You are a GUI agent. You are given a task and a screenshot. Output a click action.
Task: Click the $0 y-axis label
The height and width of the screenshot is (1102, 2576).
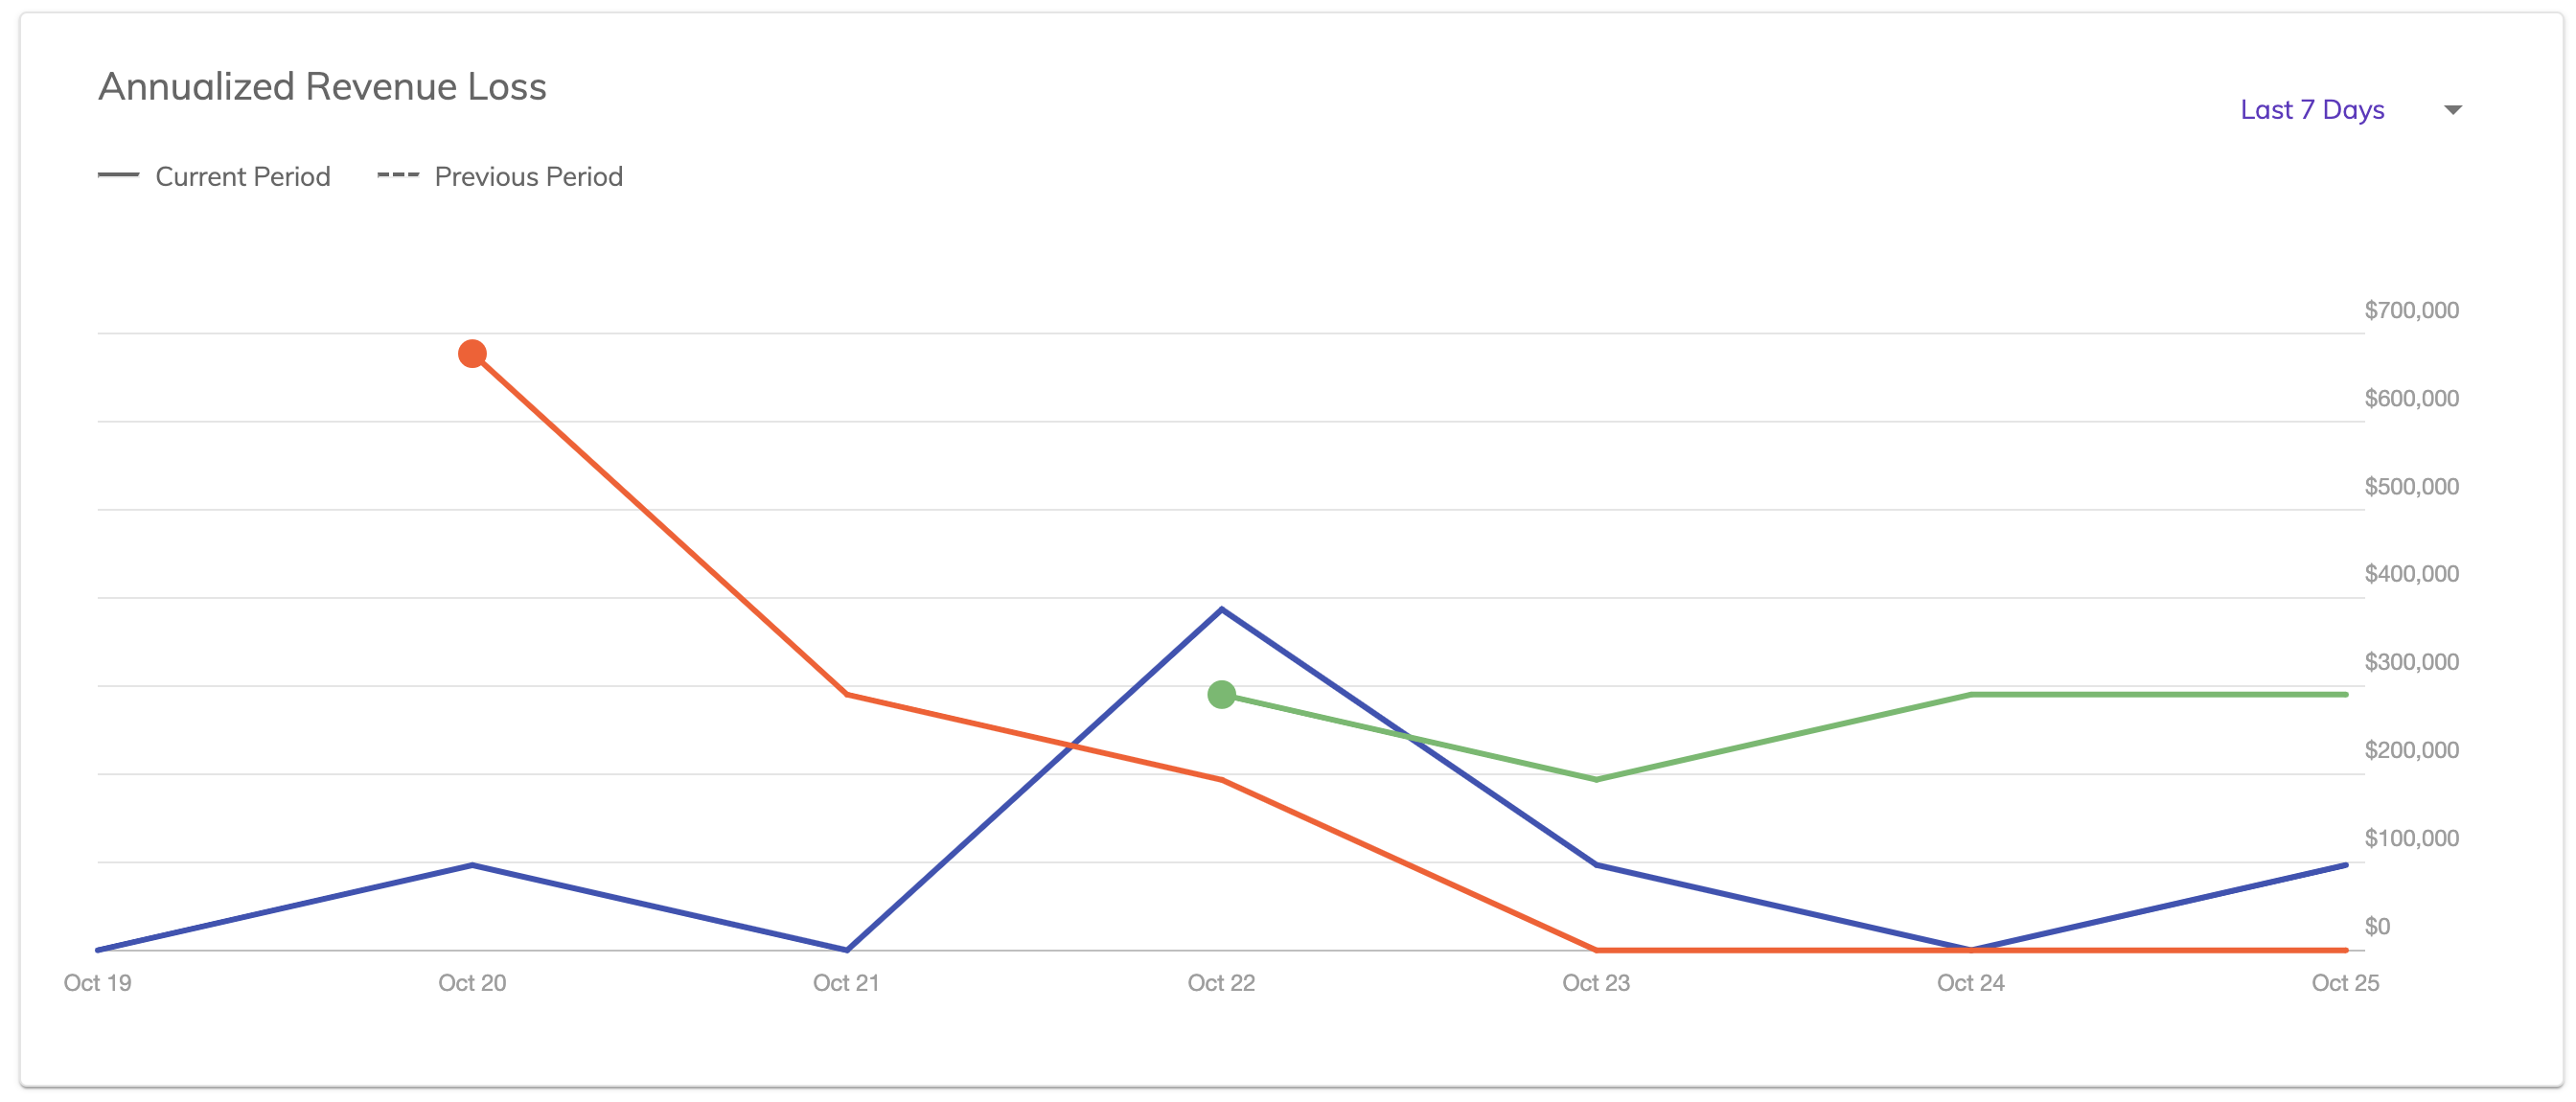click(2376, 926)
